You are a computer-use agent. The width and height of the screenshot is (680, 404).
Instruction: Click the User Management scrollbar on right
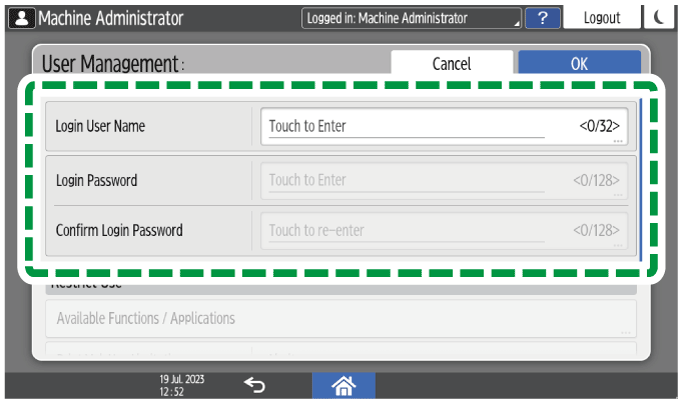pyautogui.click(x=641, y=180)
